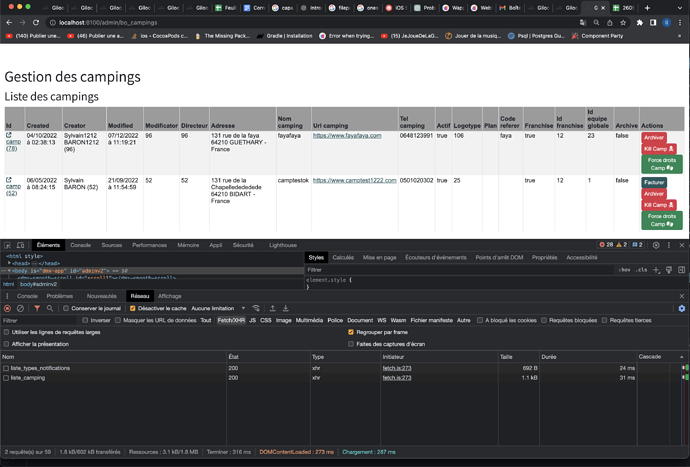The image size is (690, 467).
Task: Click the Styles pane Filtrer field
Action: click(x=460, y=270)
